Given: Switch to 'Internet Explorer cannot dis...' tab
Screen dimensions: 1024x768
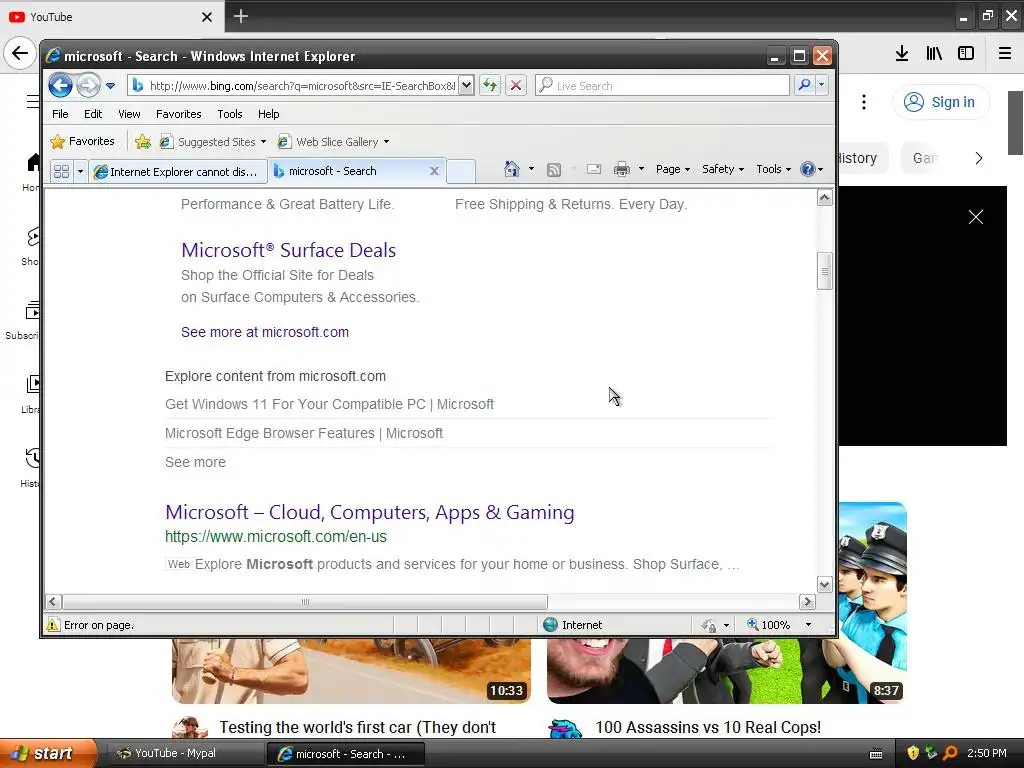Looking at the screenshot, I should (x=178, y=171).
